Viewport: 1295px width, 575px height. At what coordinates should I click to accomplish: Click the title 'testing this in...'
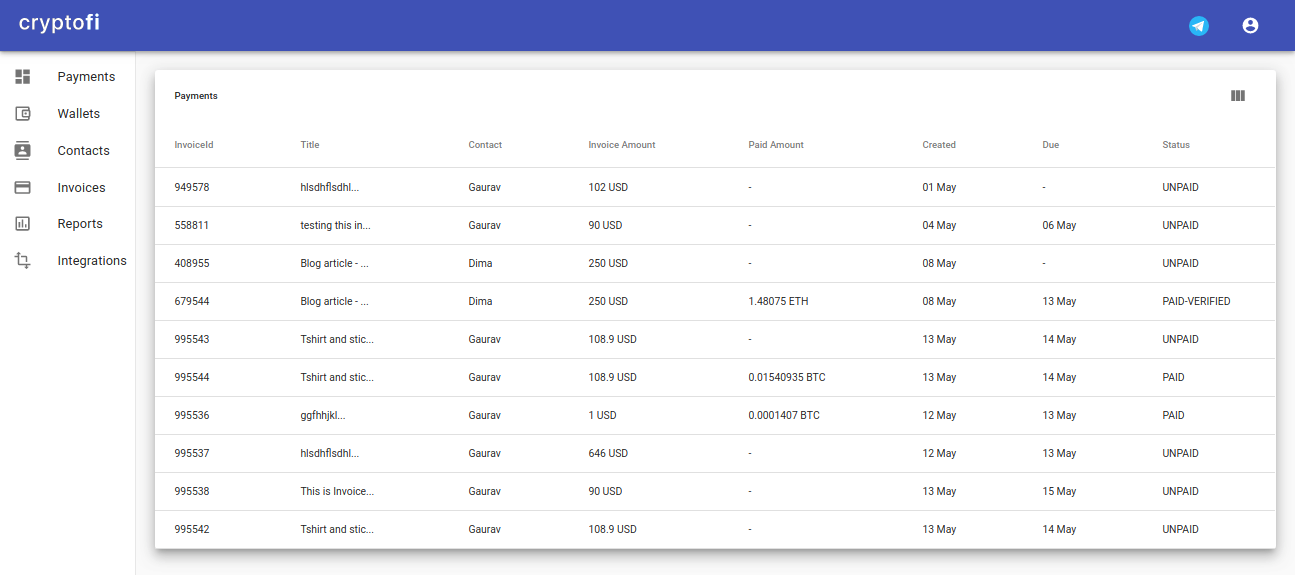[x=335, y=226]
